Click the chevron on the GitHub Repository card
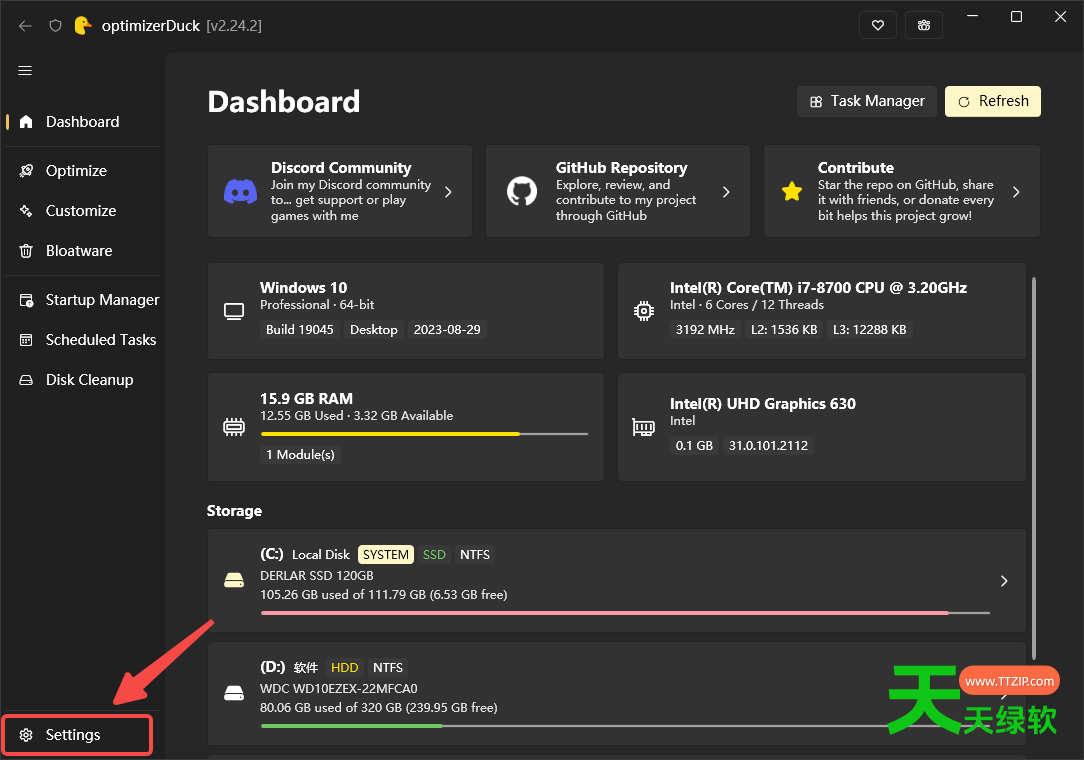This screenshot has width=1084, height=760. 726,192
